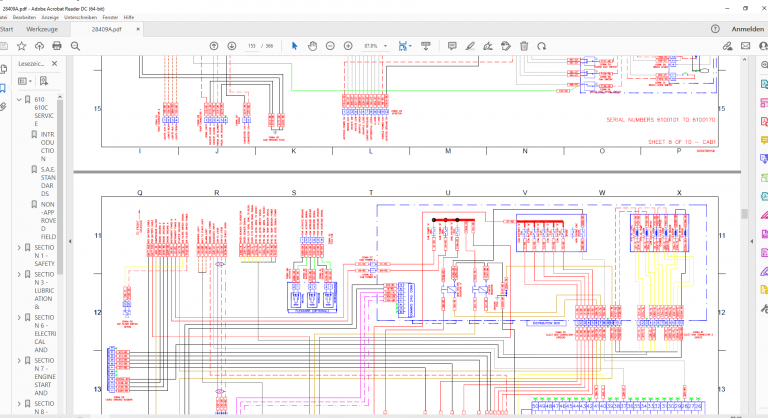Select the highlighter pen tool
768x418 pixels.
pos(470,46)
